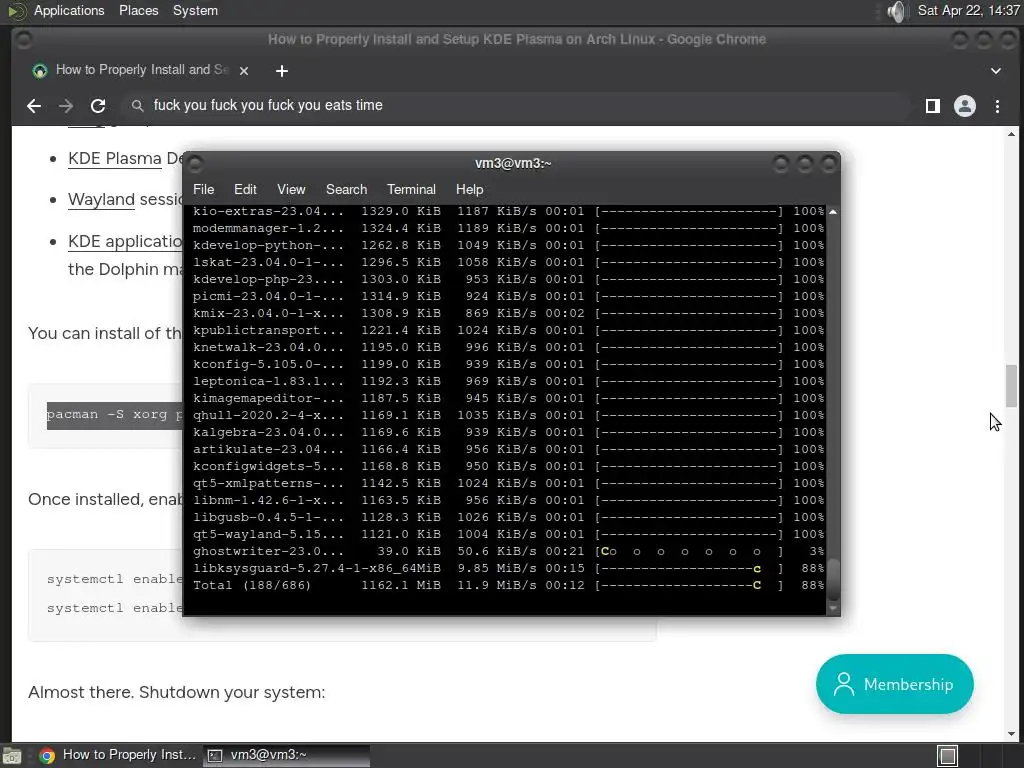Click the kio-extras-23.04 line

(508, 211)
